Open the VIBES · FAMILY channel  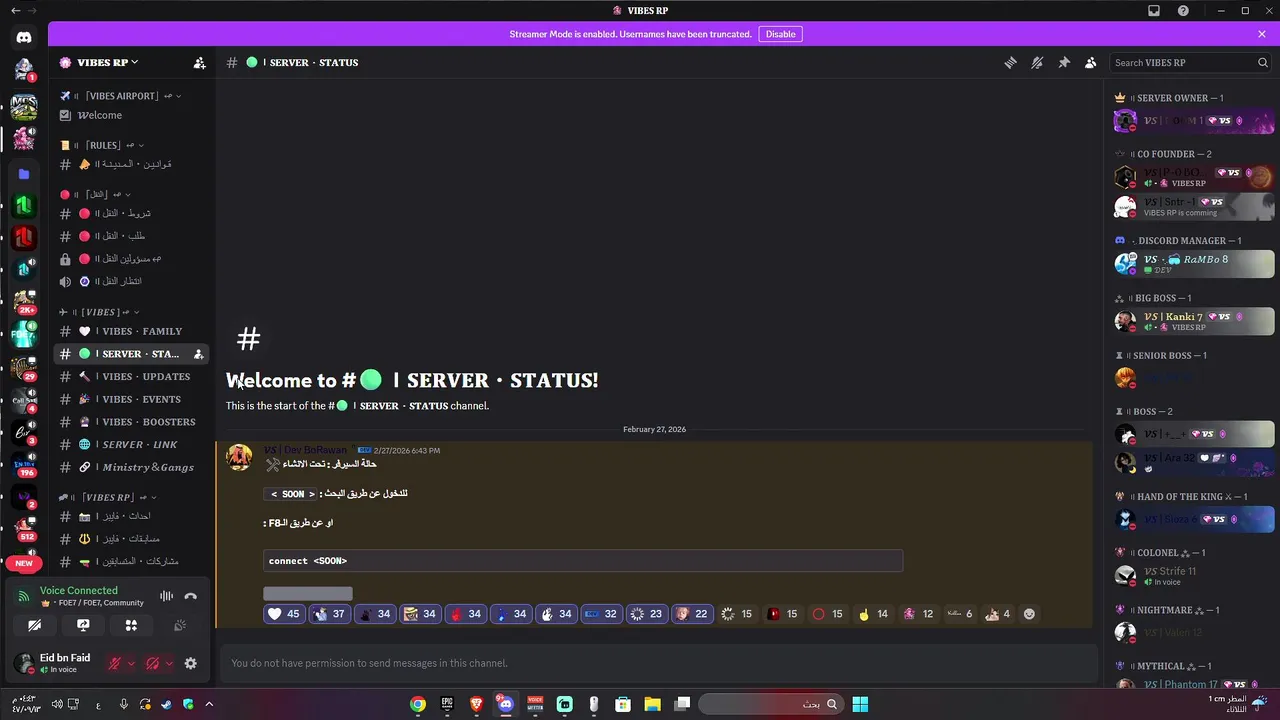click(131, 331)
